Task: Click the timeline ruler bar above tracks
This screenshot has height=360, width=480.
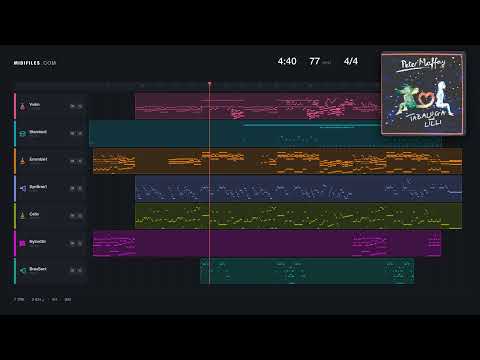Action: [197, 85]
